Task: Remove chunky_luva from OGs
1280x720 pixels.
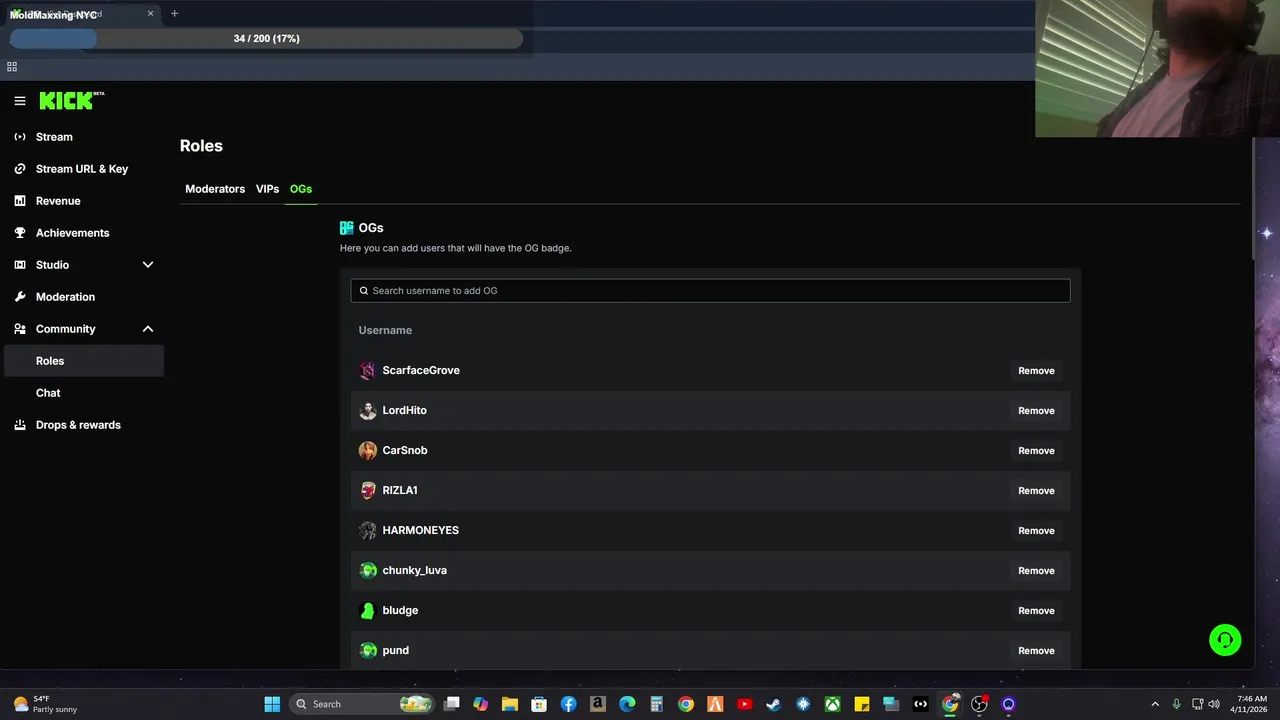Action: pos(1036,571)
